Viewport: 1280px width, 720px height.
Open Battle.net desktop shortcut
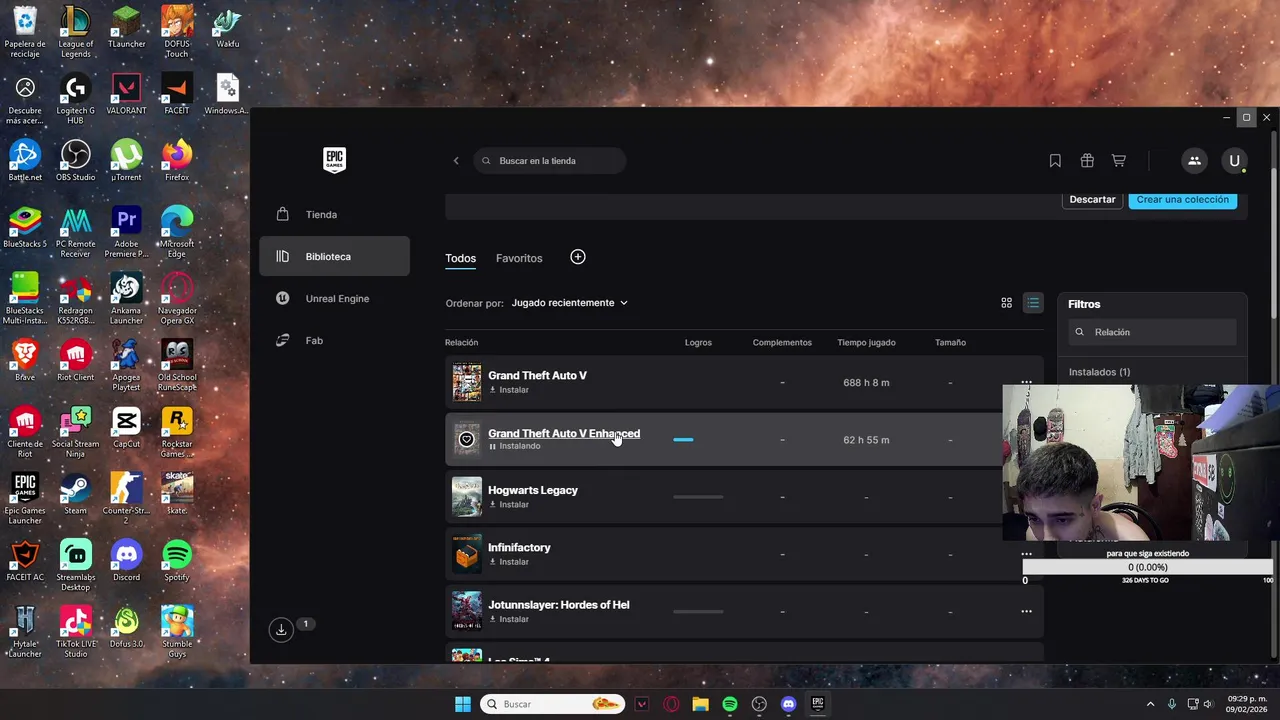(25, 162)
